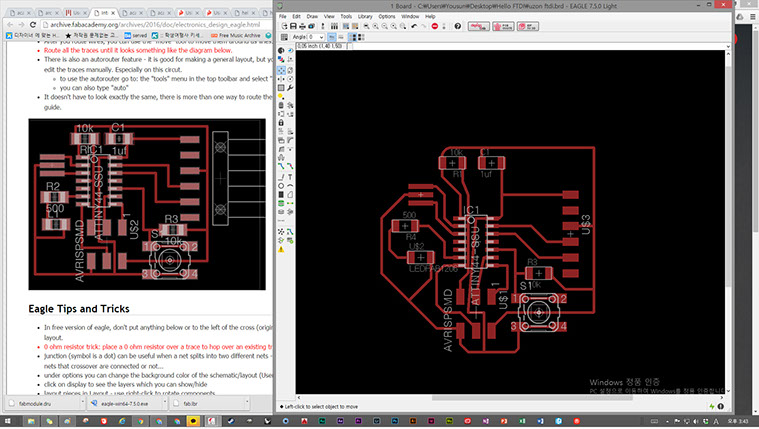This screenshot has width=759, height=429.
Task: Open options arrow for fab.lbr download
Action: (x=247, y=402)
